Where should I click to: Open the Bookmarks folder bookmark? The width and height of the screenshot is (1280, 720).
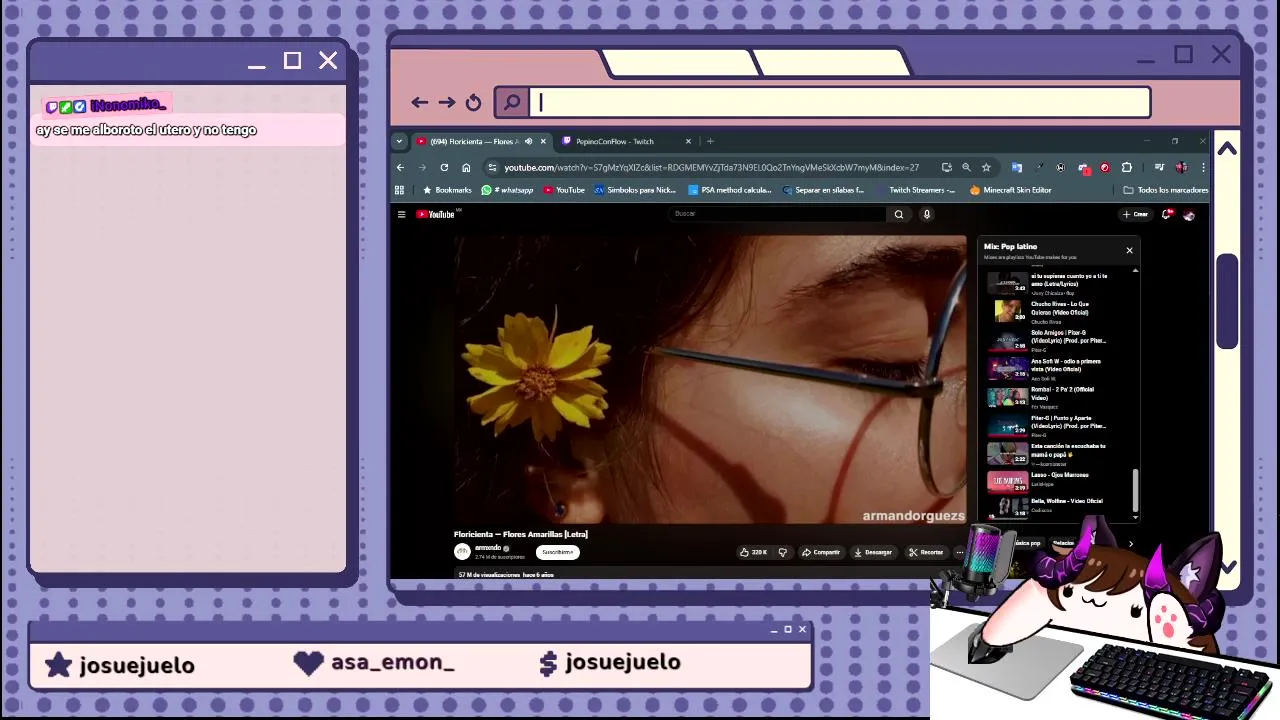coord(446,190)
